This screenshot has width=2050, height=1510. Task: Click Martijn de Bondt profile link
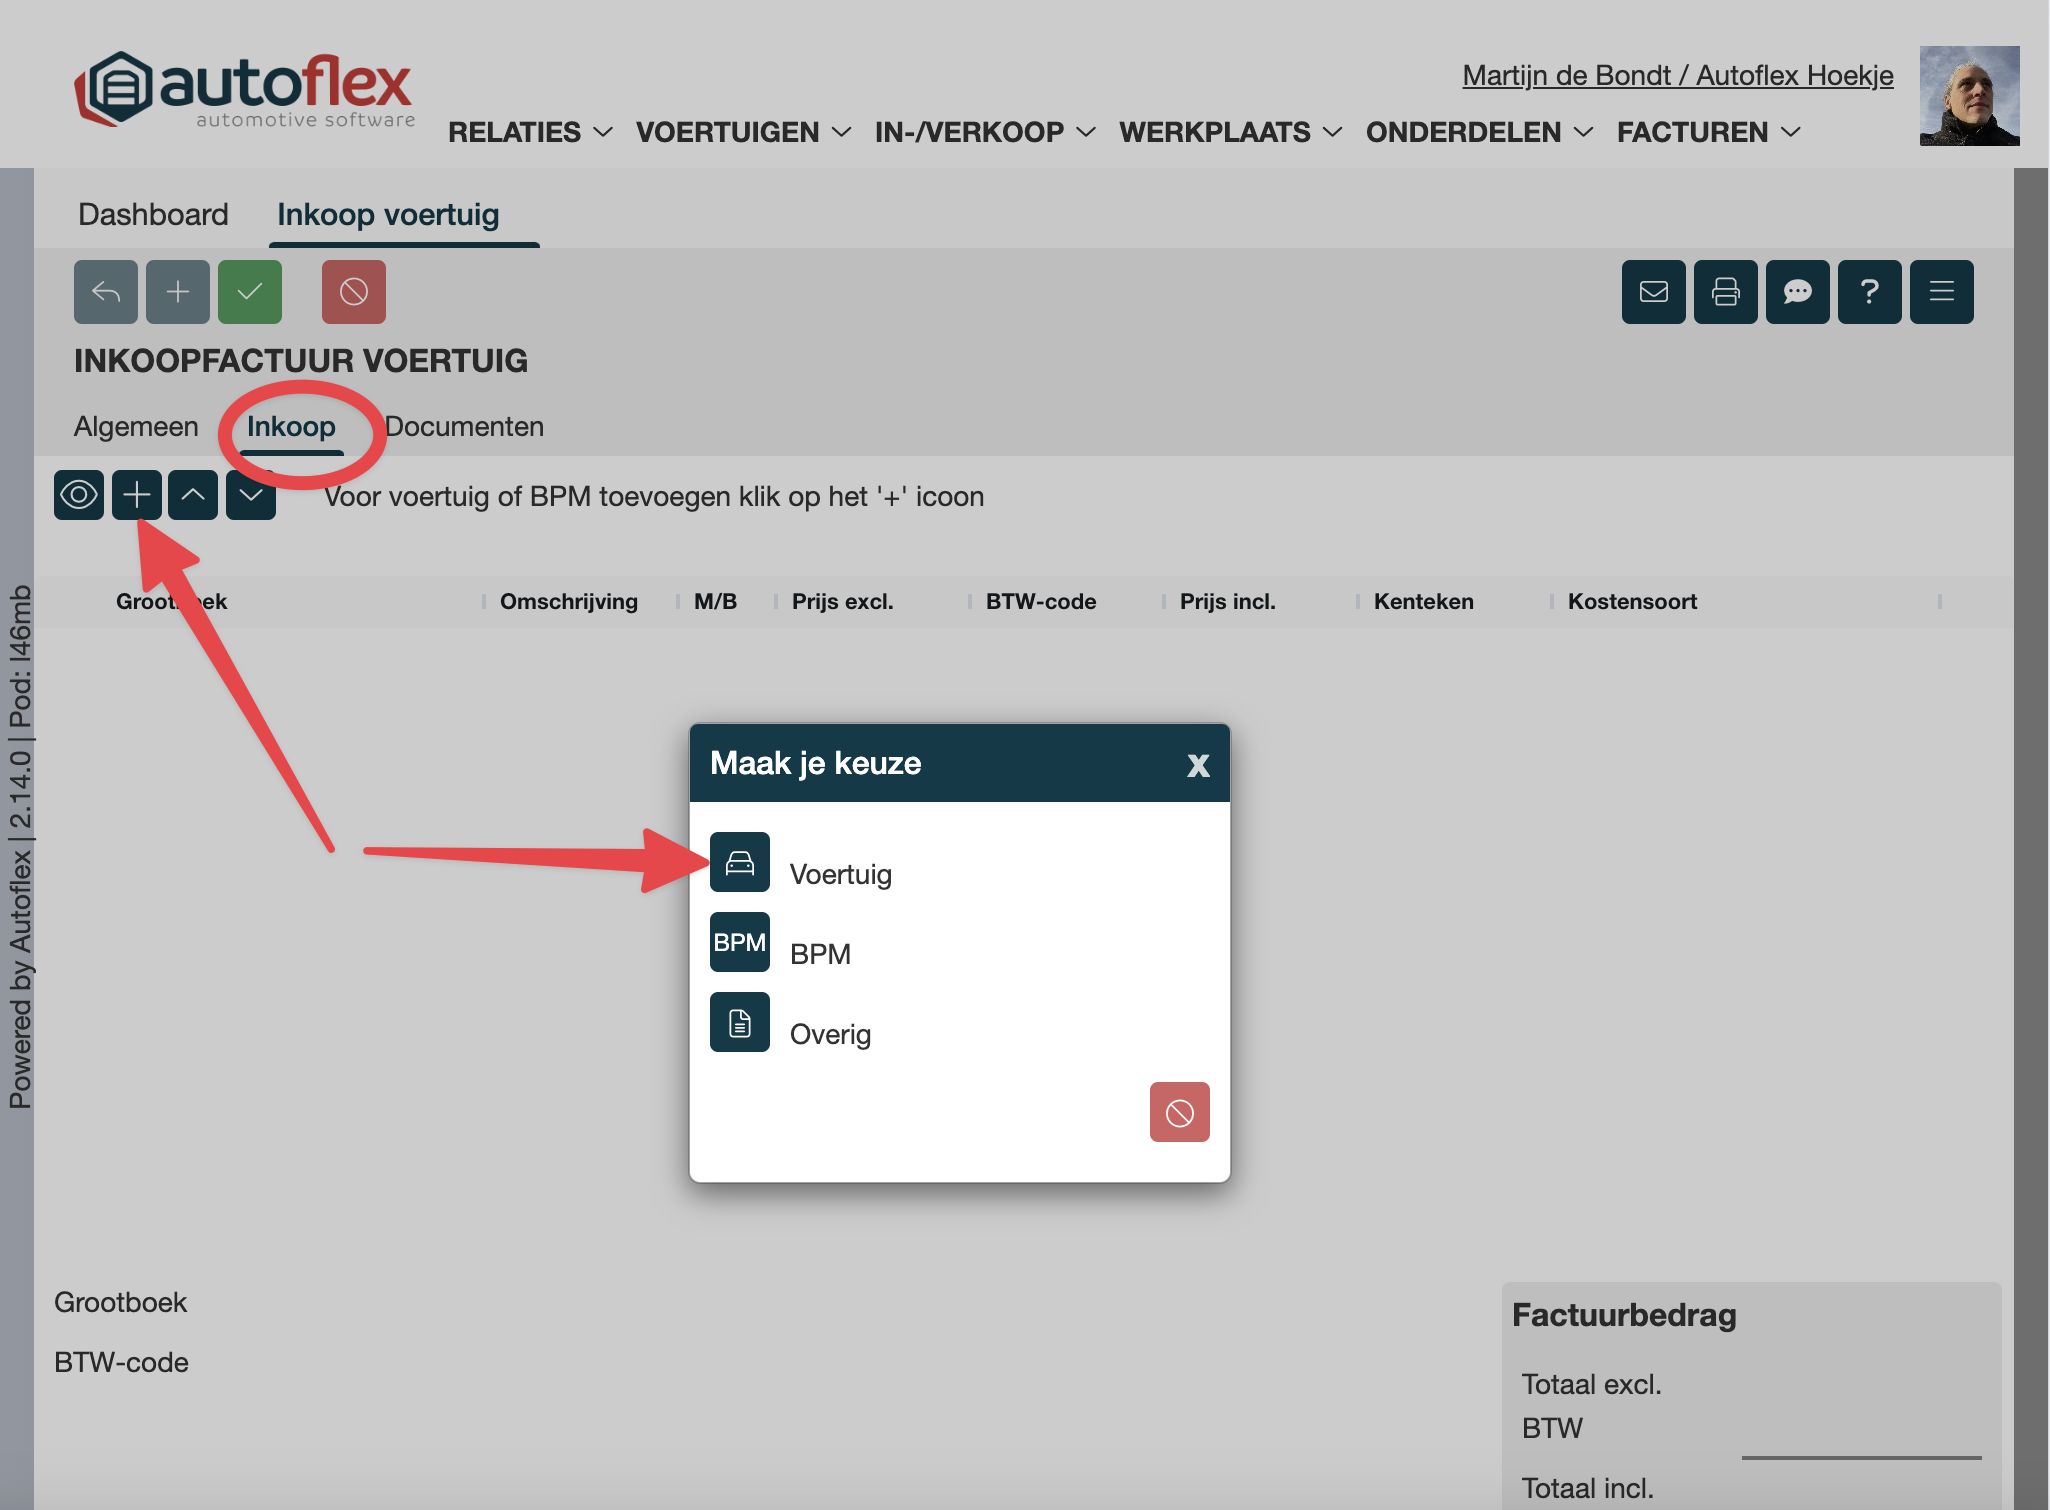click(x=1677, y=76)
